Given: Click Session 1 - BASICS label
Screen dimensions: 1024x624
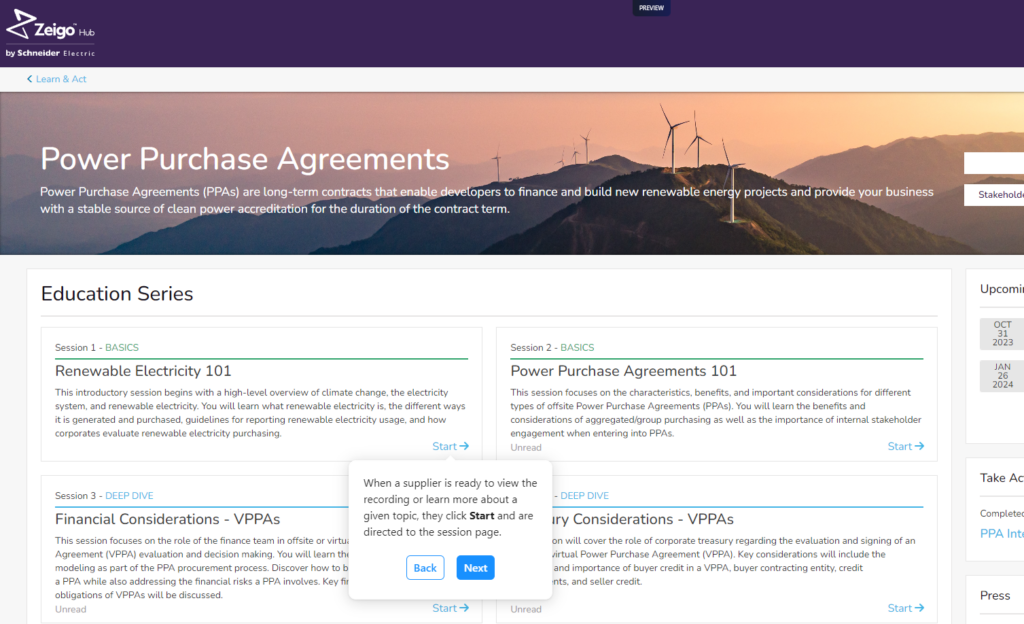Looking at the screenshot, I should pyautogui.click(x=97, y=348).
